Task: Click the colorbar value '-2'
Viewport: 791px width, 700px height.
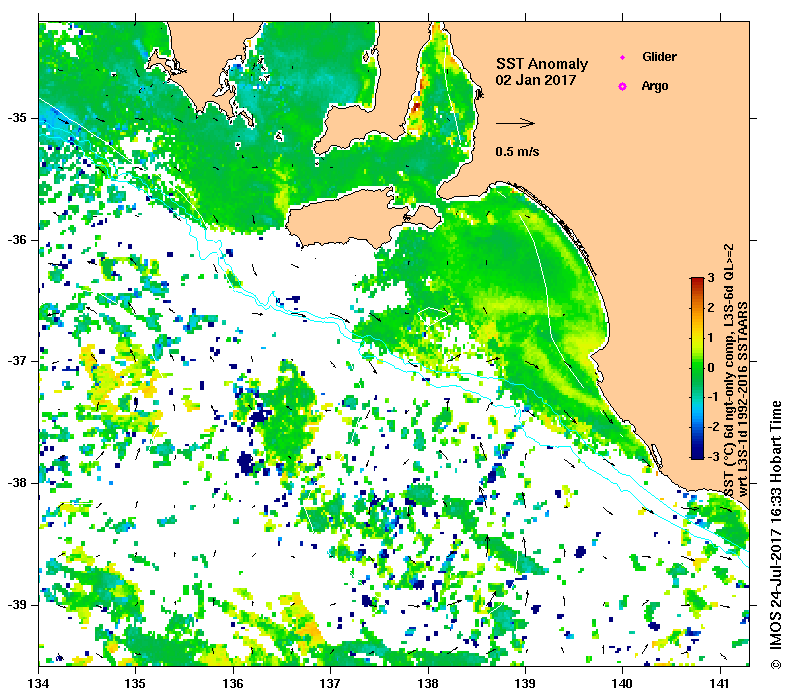Action: tap(713, 427)
